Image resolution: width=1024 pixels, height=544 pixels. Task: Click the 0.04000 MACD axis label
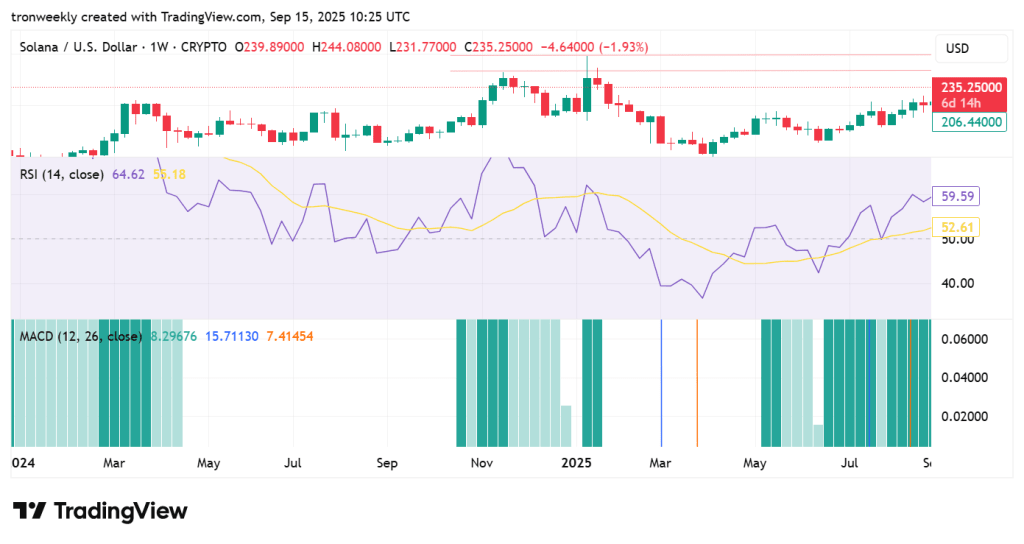[x=965, y=377]
